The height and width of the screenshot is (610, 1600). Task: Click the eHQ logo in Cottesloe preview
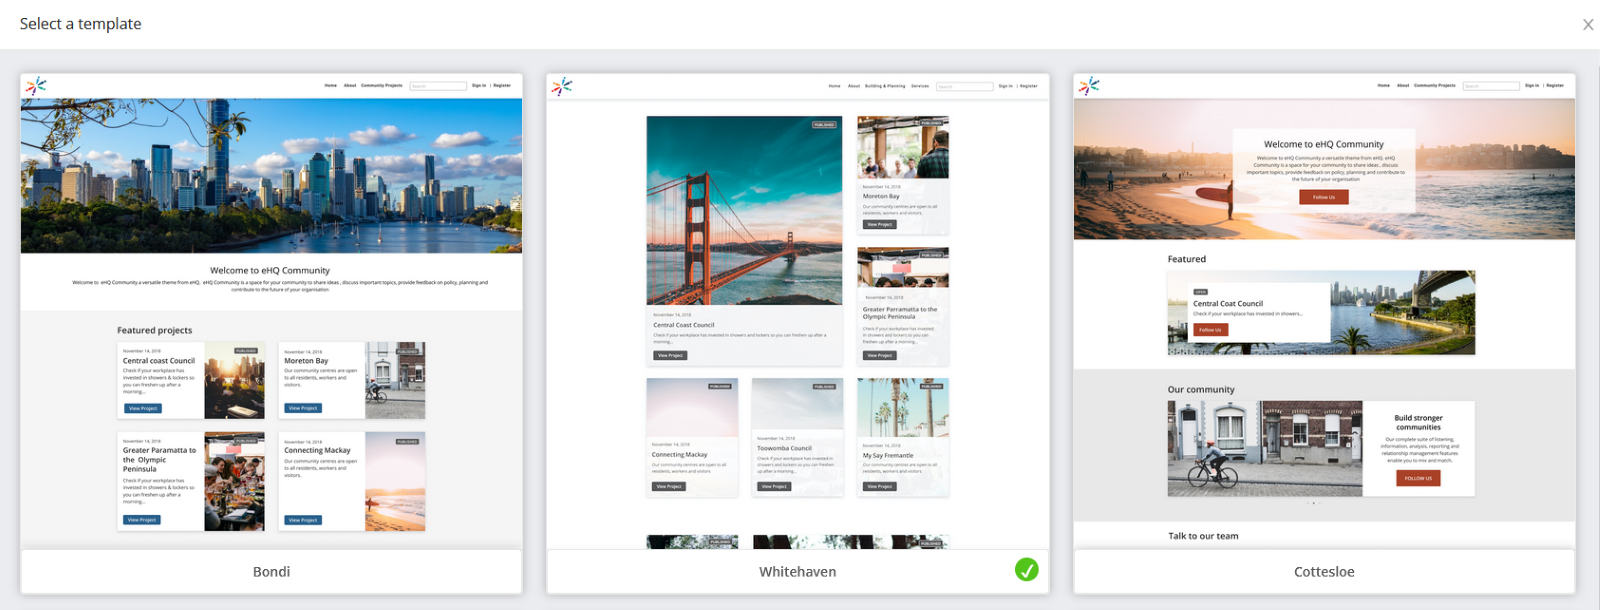tap(1089, 86)
